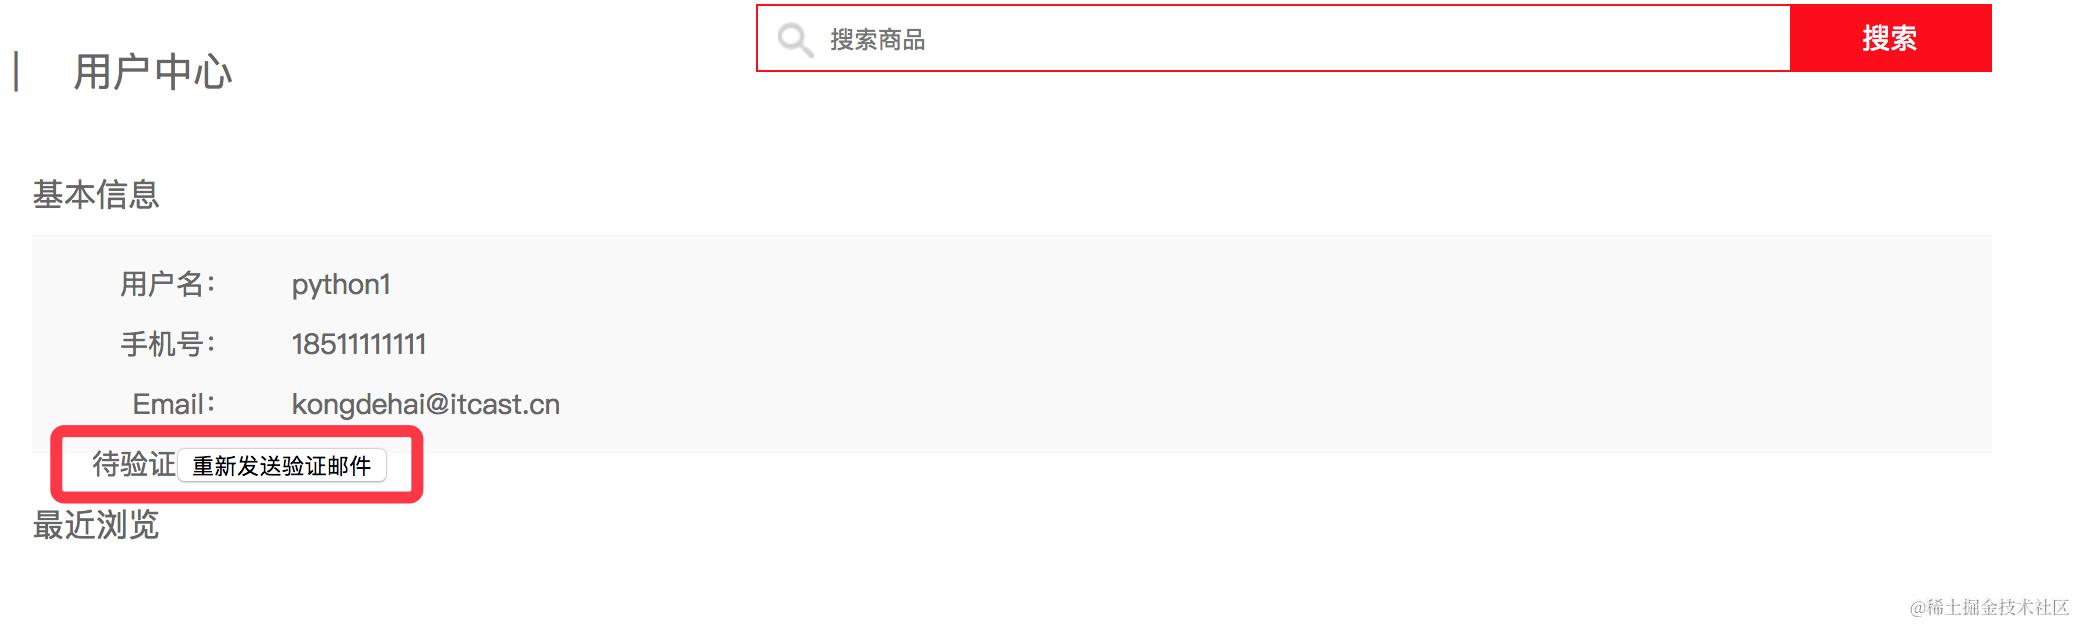Image resolution: width=2076 pixels, height=624 pixels.
Task: Click inside search box right of placeholder
Action: 1350,38
